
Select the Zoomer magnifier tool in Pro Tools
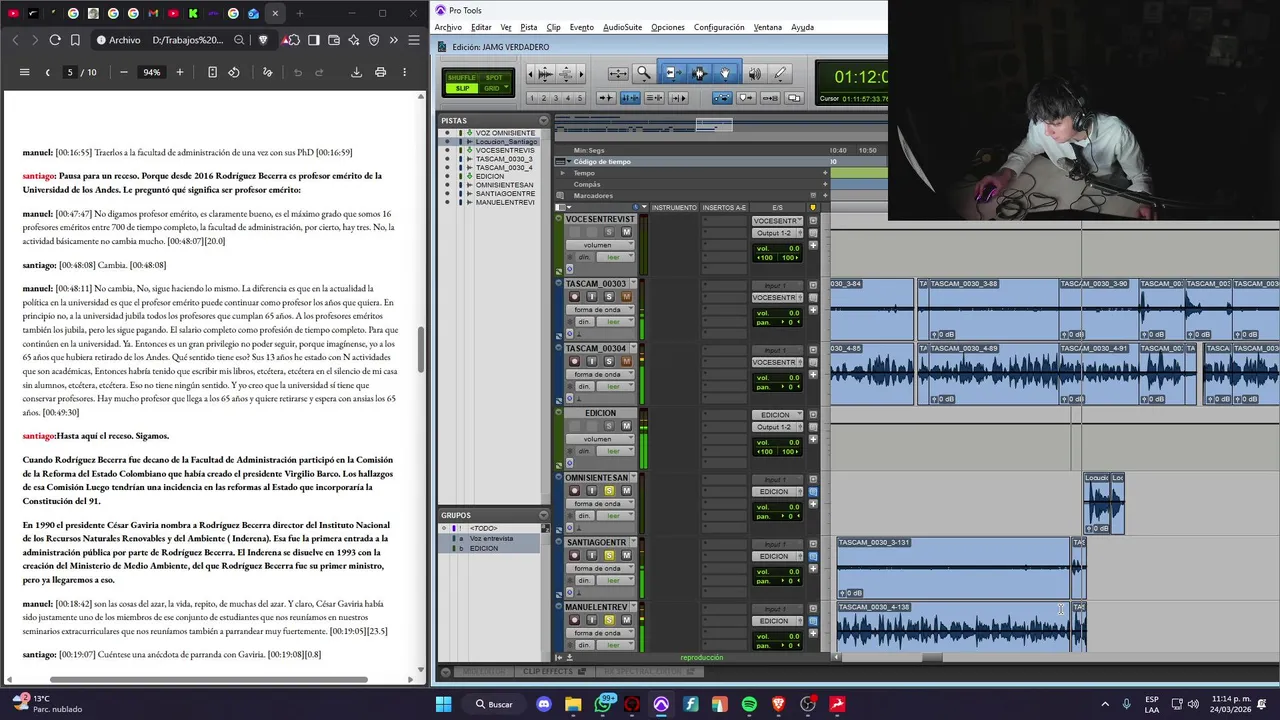[x=644, y=73]
